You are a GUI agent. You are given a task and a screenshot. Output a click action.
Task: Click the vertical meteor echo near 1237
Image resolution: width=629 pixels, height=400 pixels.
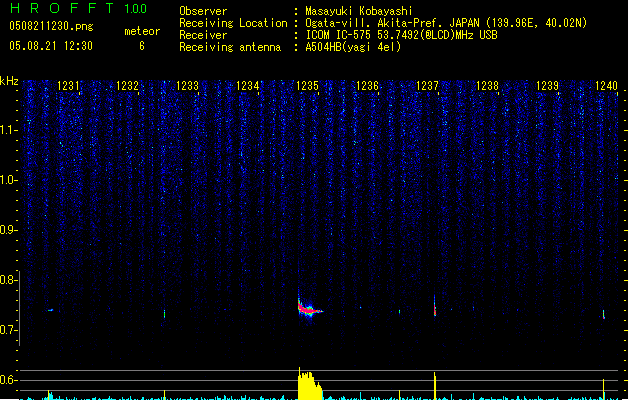[435, 307]
